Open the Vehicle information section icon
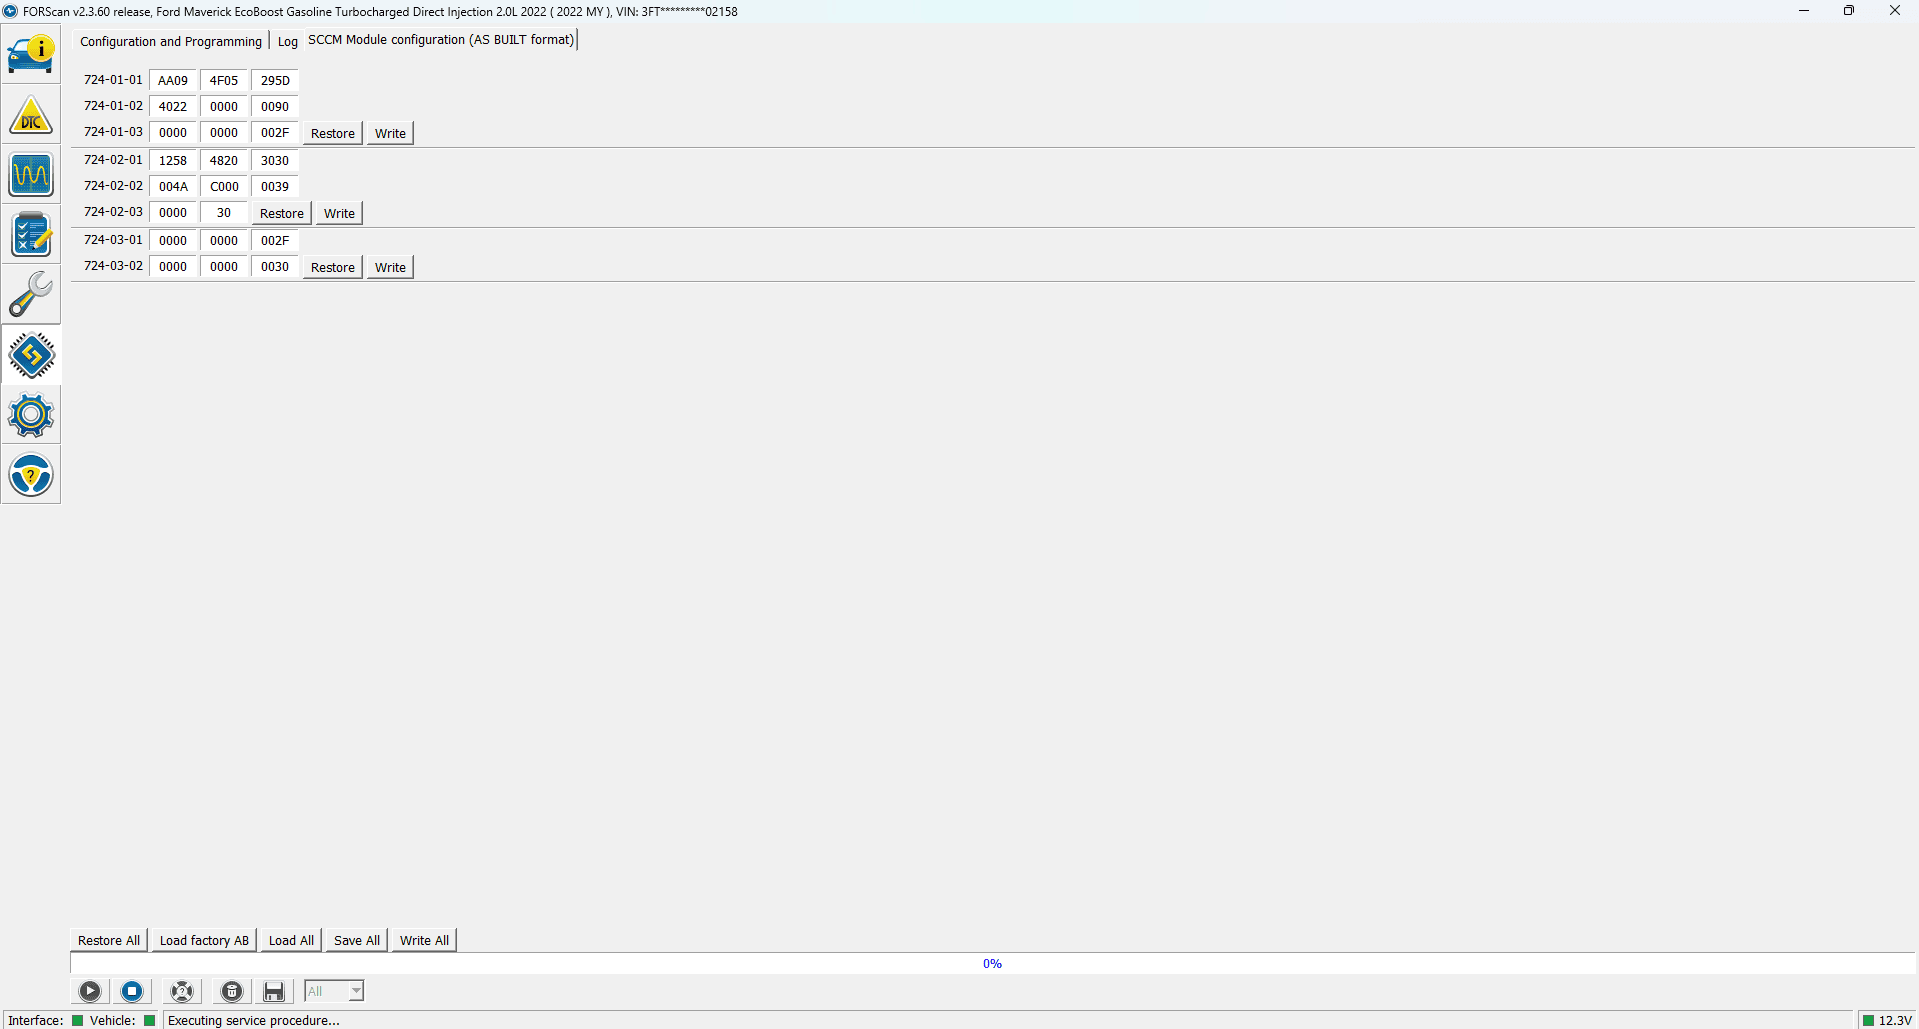 [31, 54]
